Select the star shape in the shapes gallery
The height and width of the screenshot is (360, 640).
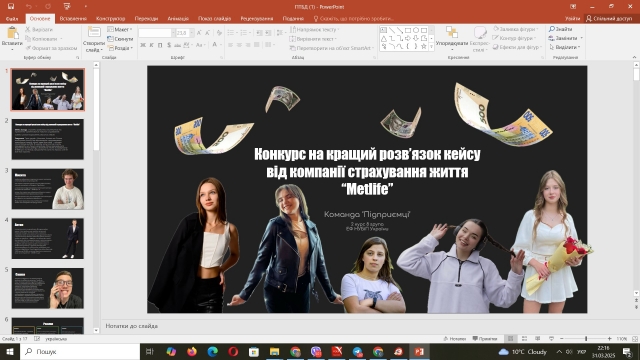tap(424, 46)
